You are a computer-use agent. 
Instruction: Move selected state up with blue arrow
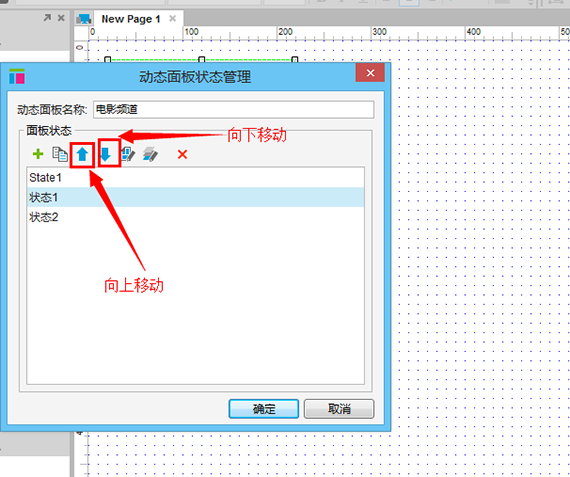pos(83,155)
